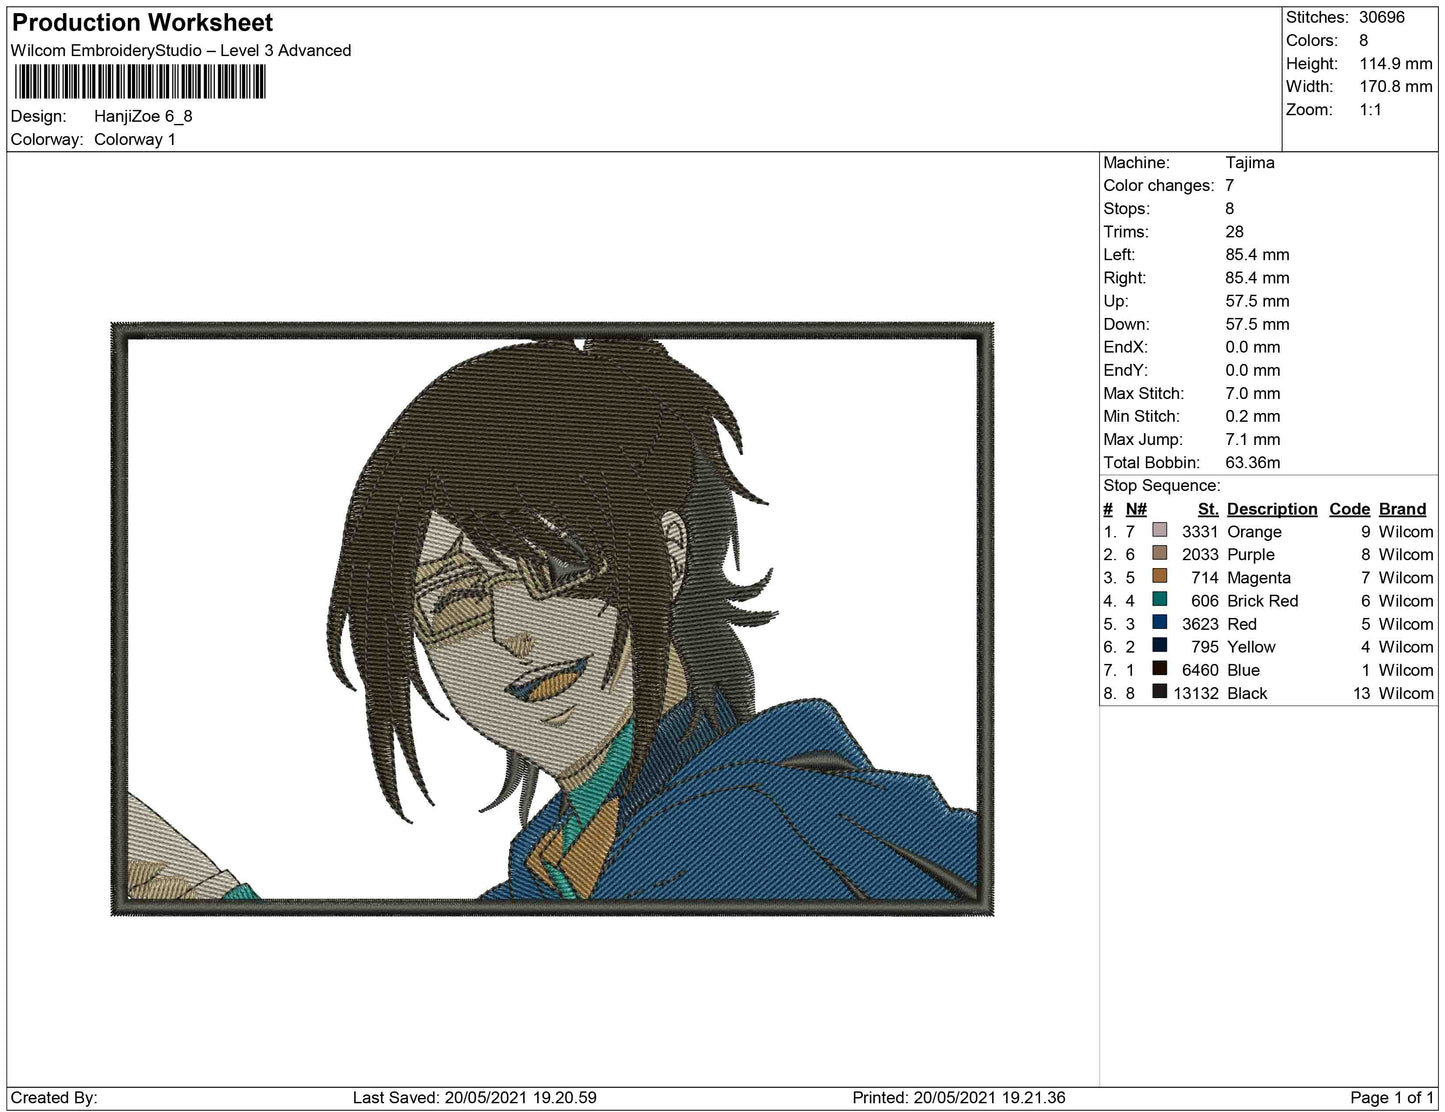
Task: Pick the swatch in stop 5 Red row
Action: (x=1160, y=622)
